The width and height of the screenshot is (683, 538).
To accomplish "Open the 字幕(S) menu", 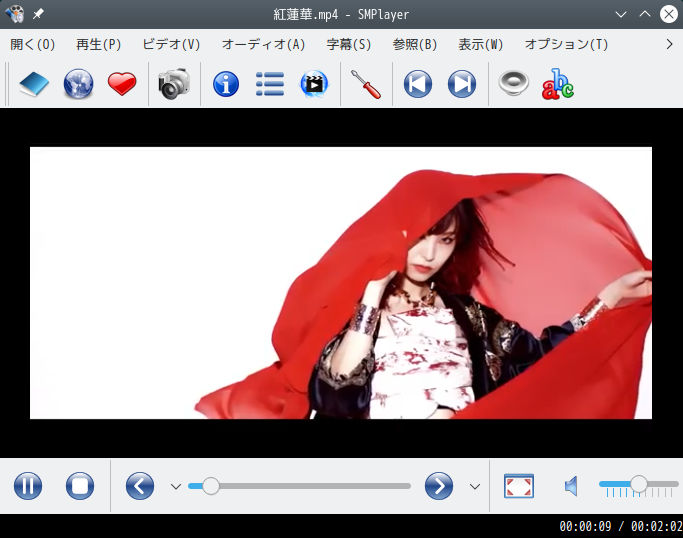I will (x=348, y=44).
